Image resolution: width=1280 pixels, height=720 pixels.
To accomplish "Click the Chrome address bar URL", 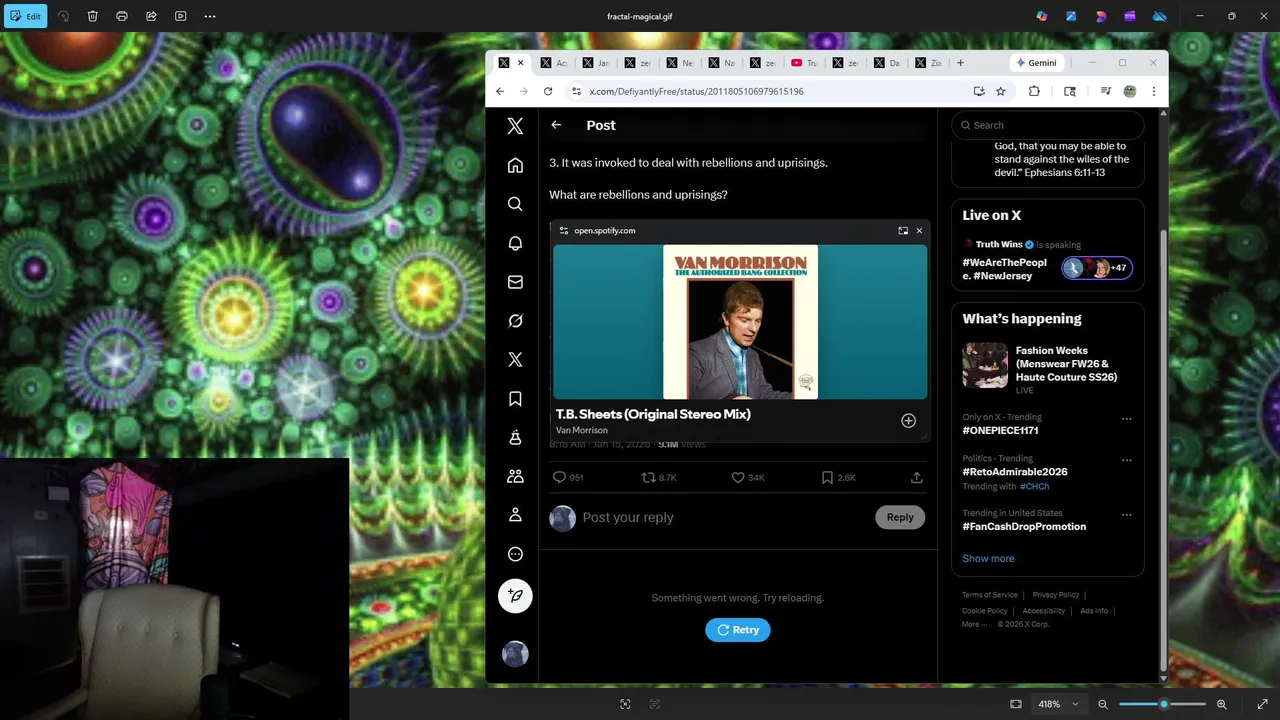I will point(696,91).
